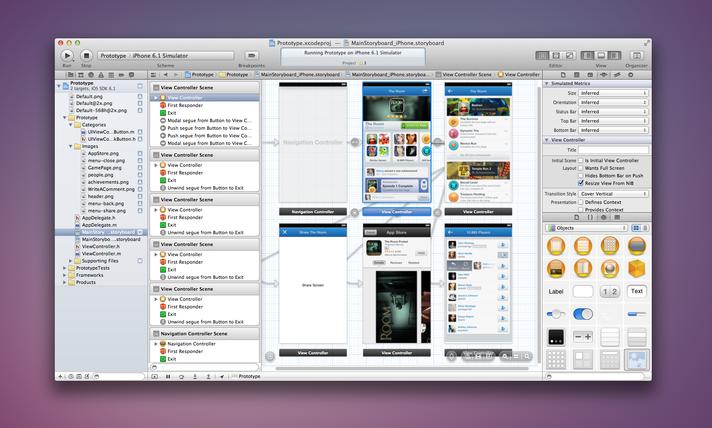Toggle the Navigator pane view button

click(588, 55)
